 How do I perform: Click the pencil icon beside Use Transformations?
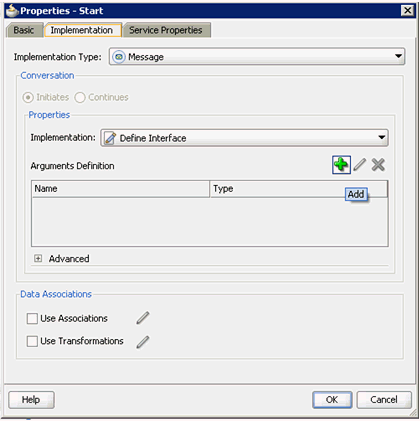[143, 342]
